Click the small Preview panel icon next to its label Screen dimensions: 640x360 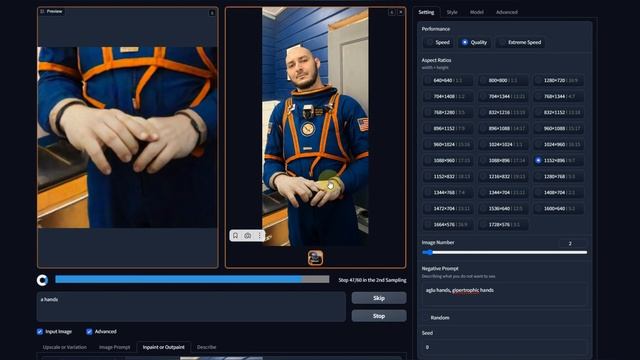coord(42,11)
